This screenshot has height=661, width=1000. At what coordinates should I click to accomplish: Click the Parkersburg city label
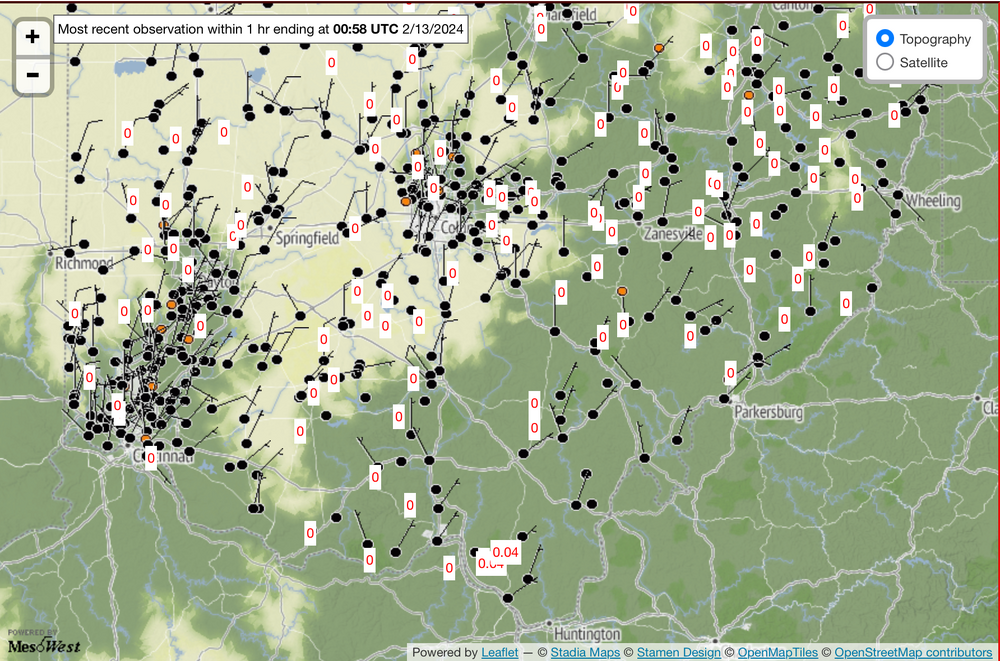tap(768, 412)
